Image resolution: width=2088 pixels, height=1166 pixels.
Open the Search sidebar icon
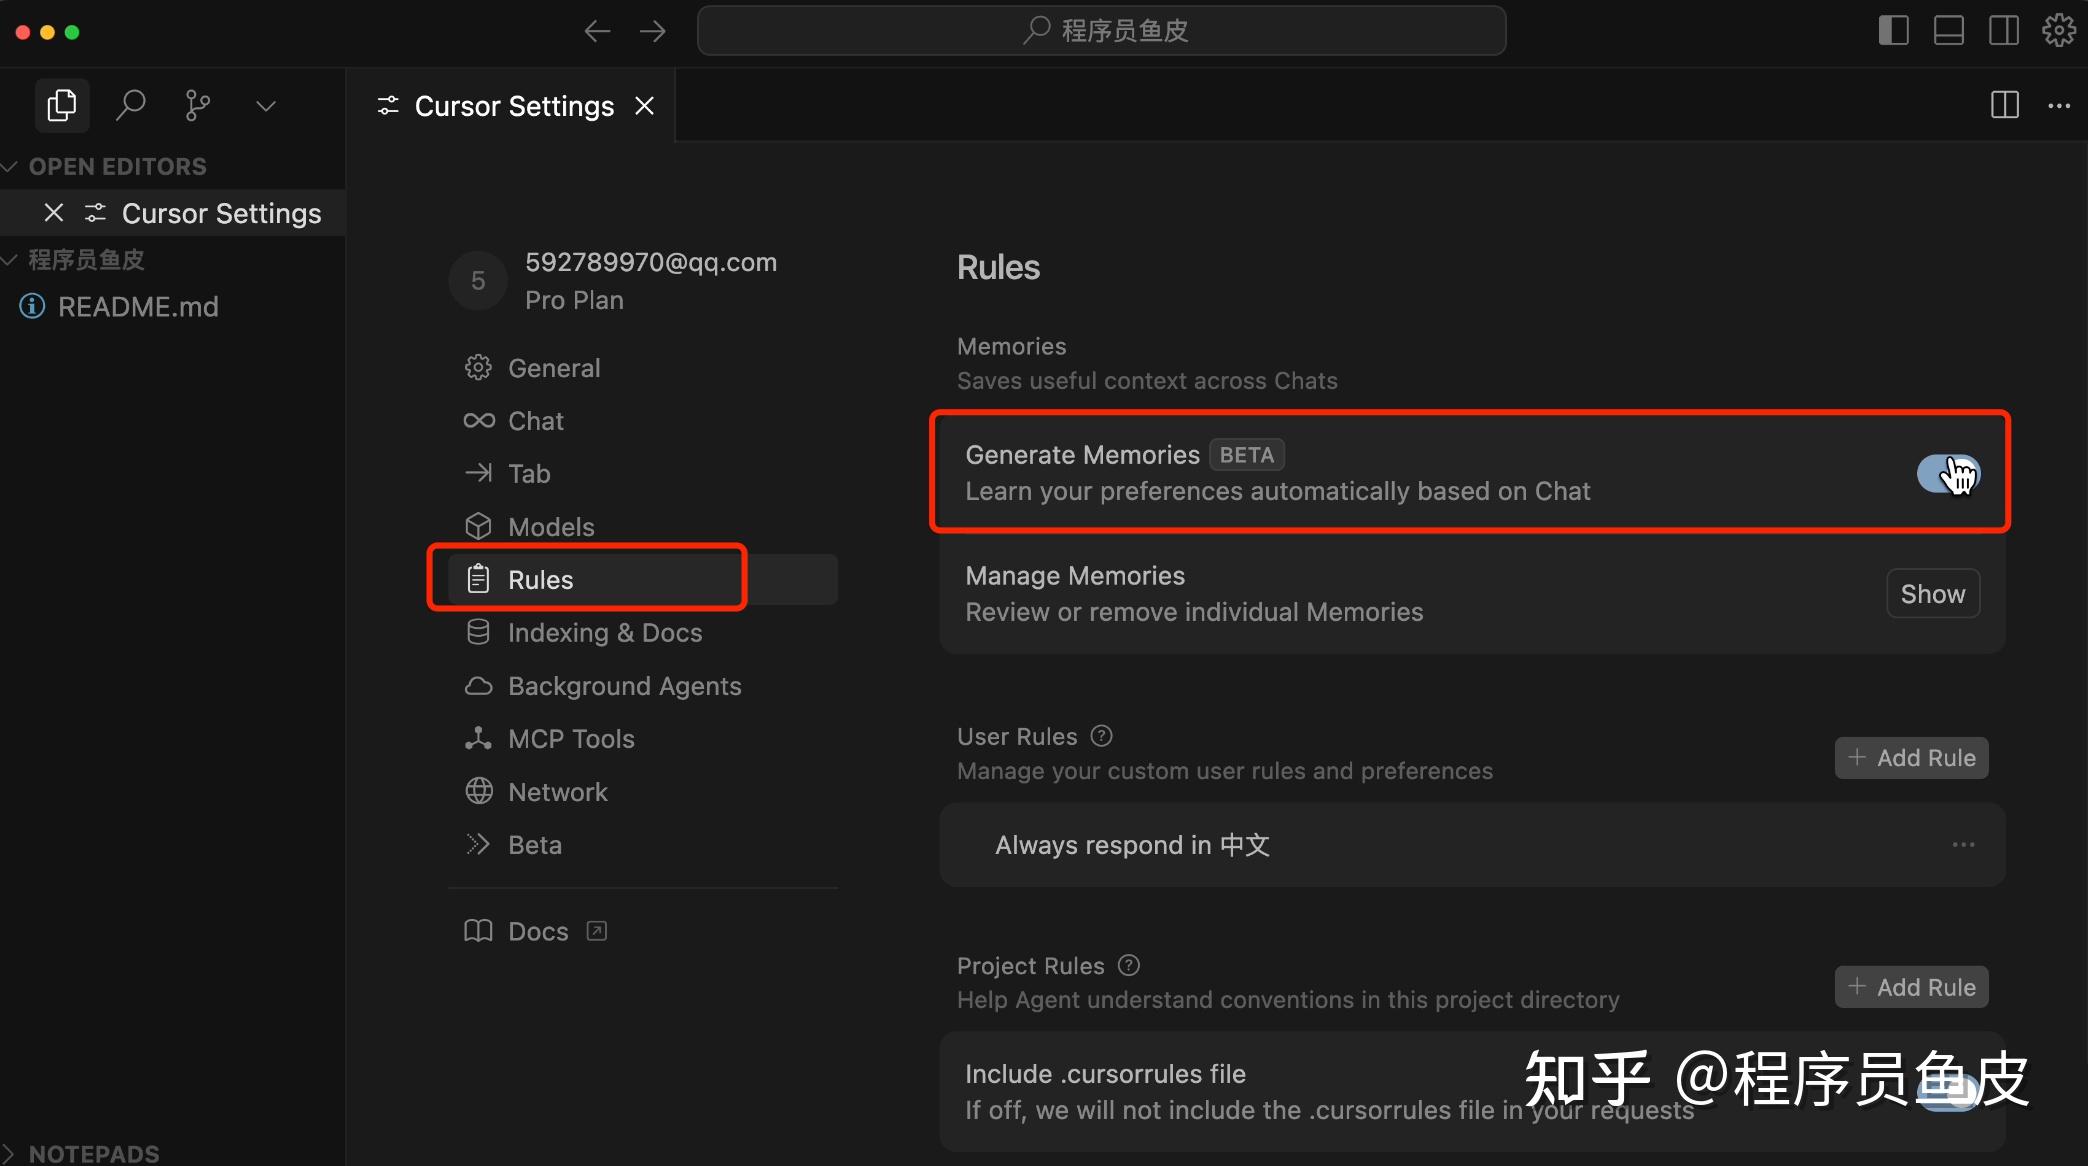coord(130,105)
